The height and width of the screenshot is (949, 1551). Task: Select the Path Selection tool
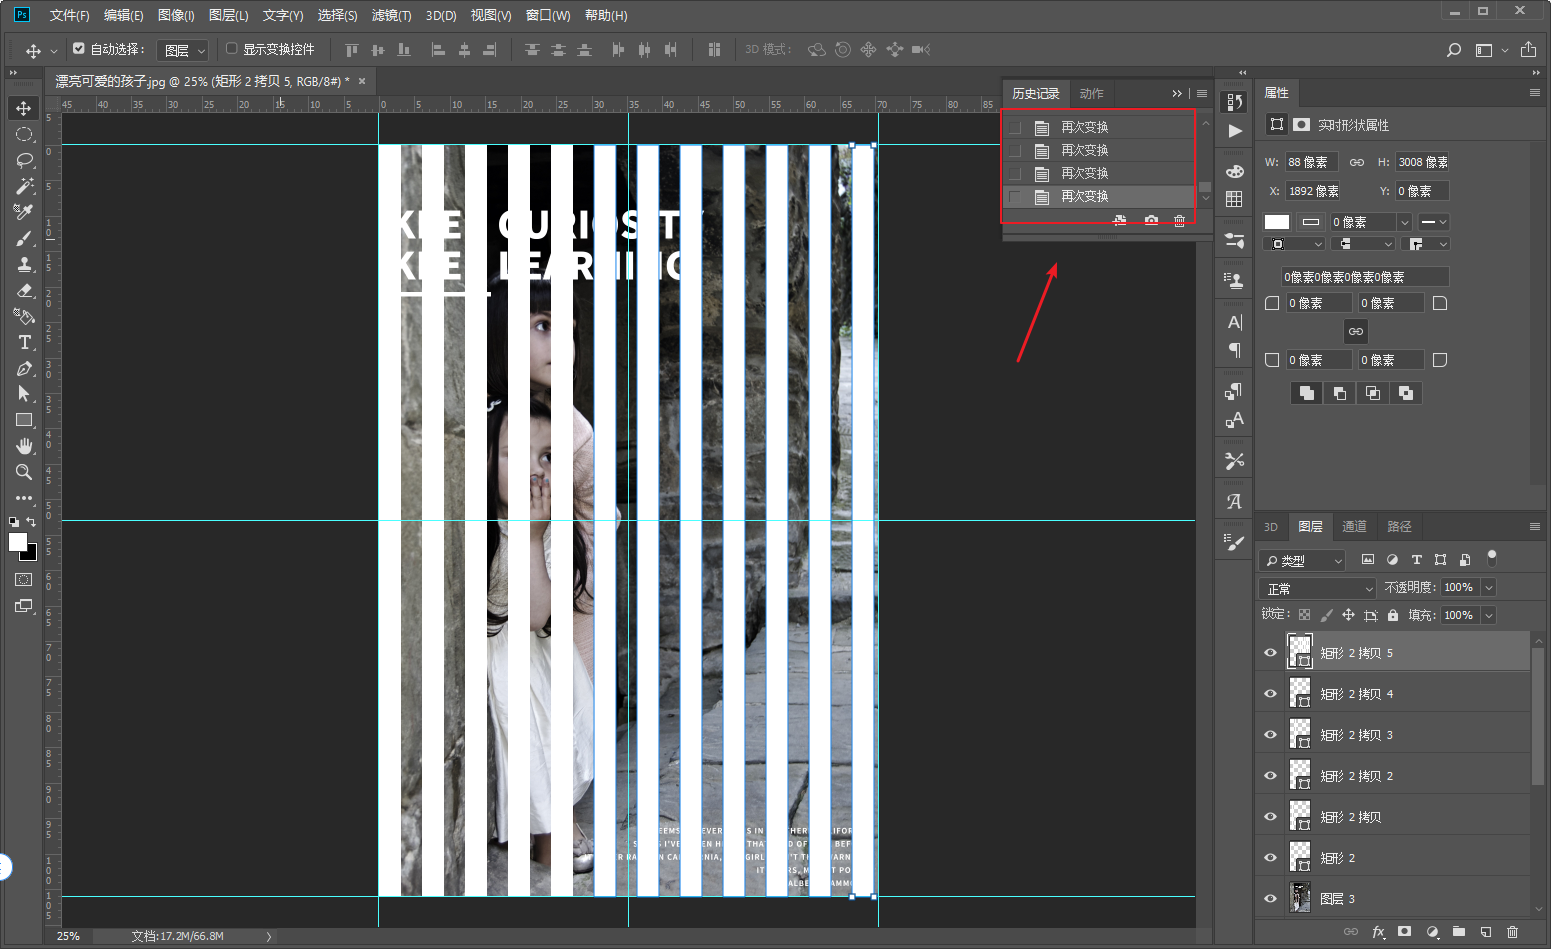(x=24, y=394)
